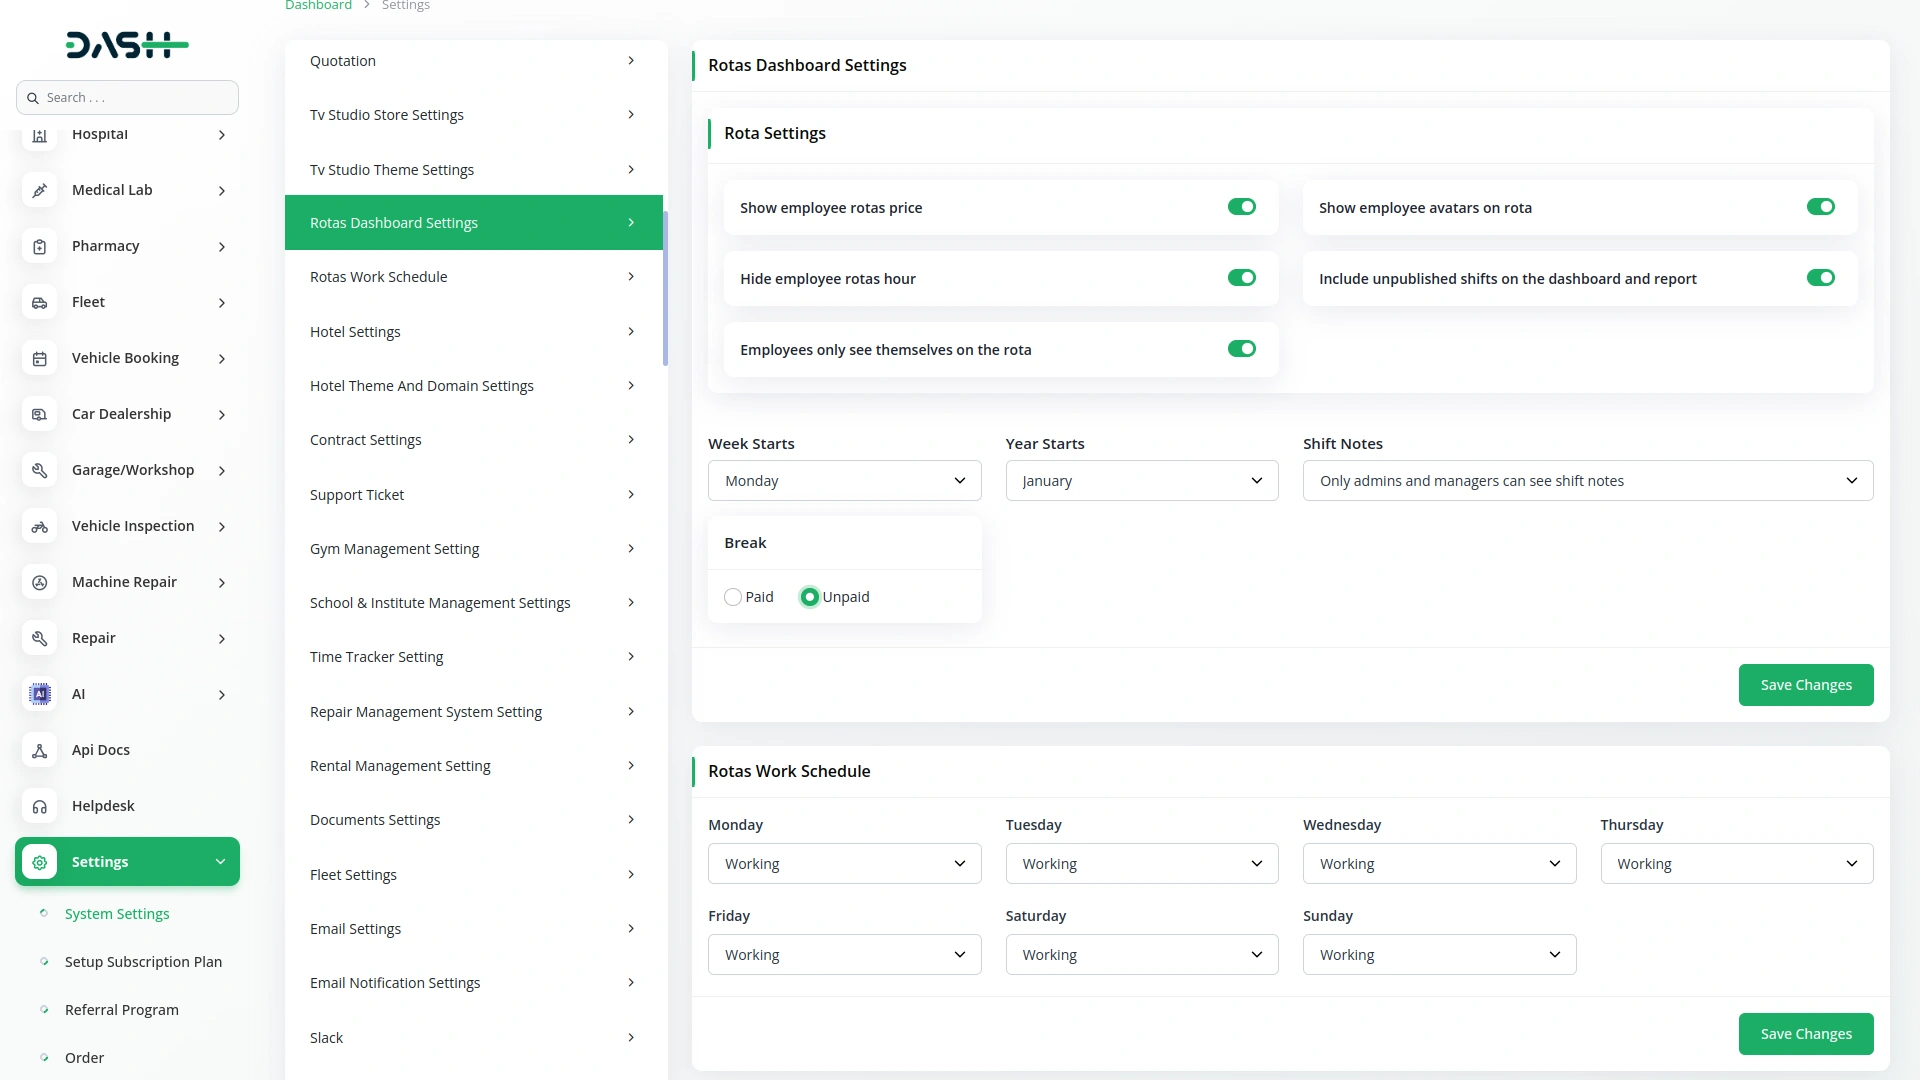Viewport: 1920px width, 1080px height.
Task: Open the Shift Notes dropdown
Action: pos(1587,481)
